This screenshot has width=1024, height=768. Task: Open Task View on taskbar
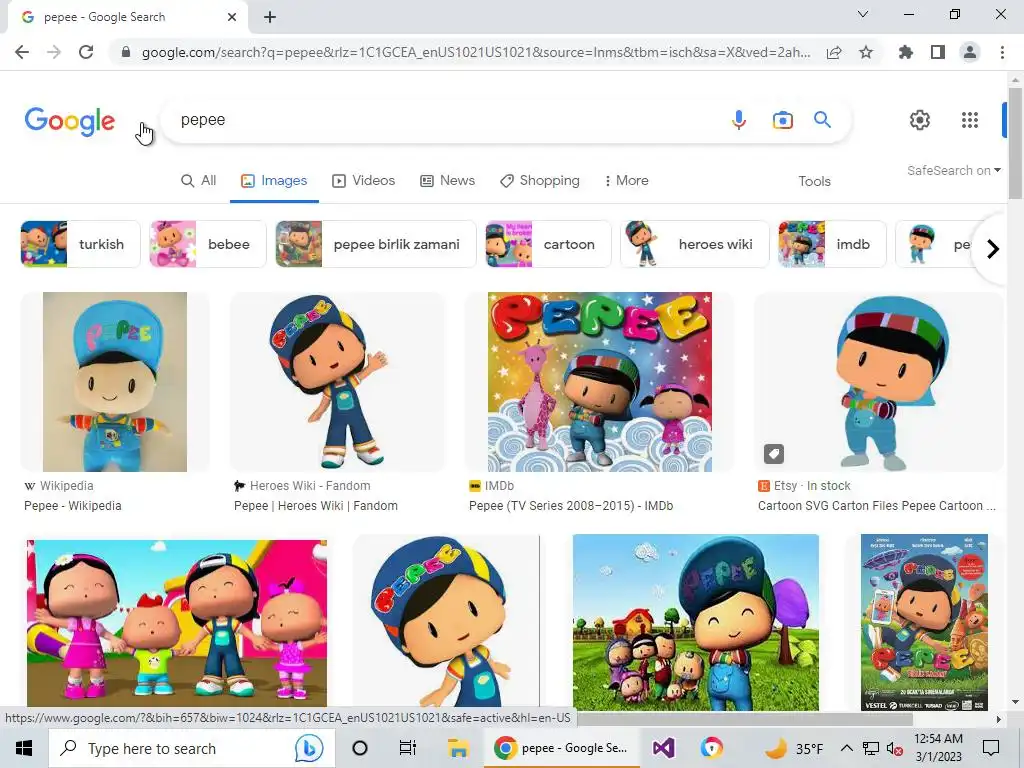click(408, 748)
